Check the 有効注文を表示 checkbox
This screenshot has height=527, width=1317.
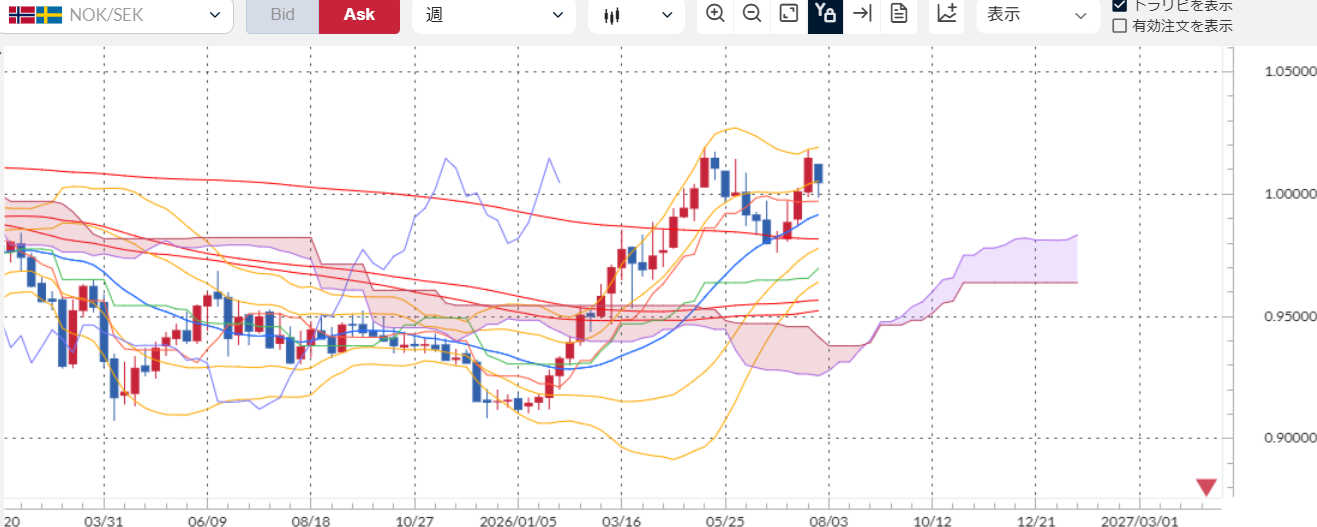pos(1120,26)
